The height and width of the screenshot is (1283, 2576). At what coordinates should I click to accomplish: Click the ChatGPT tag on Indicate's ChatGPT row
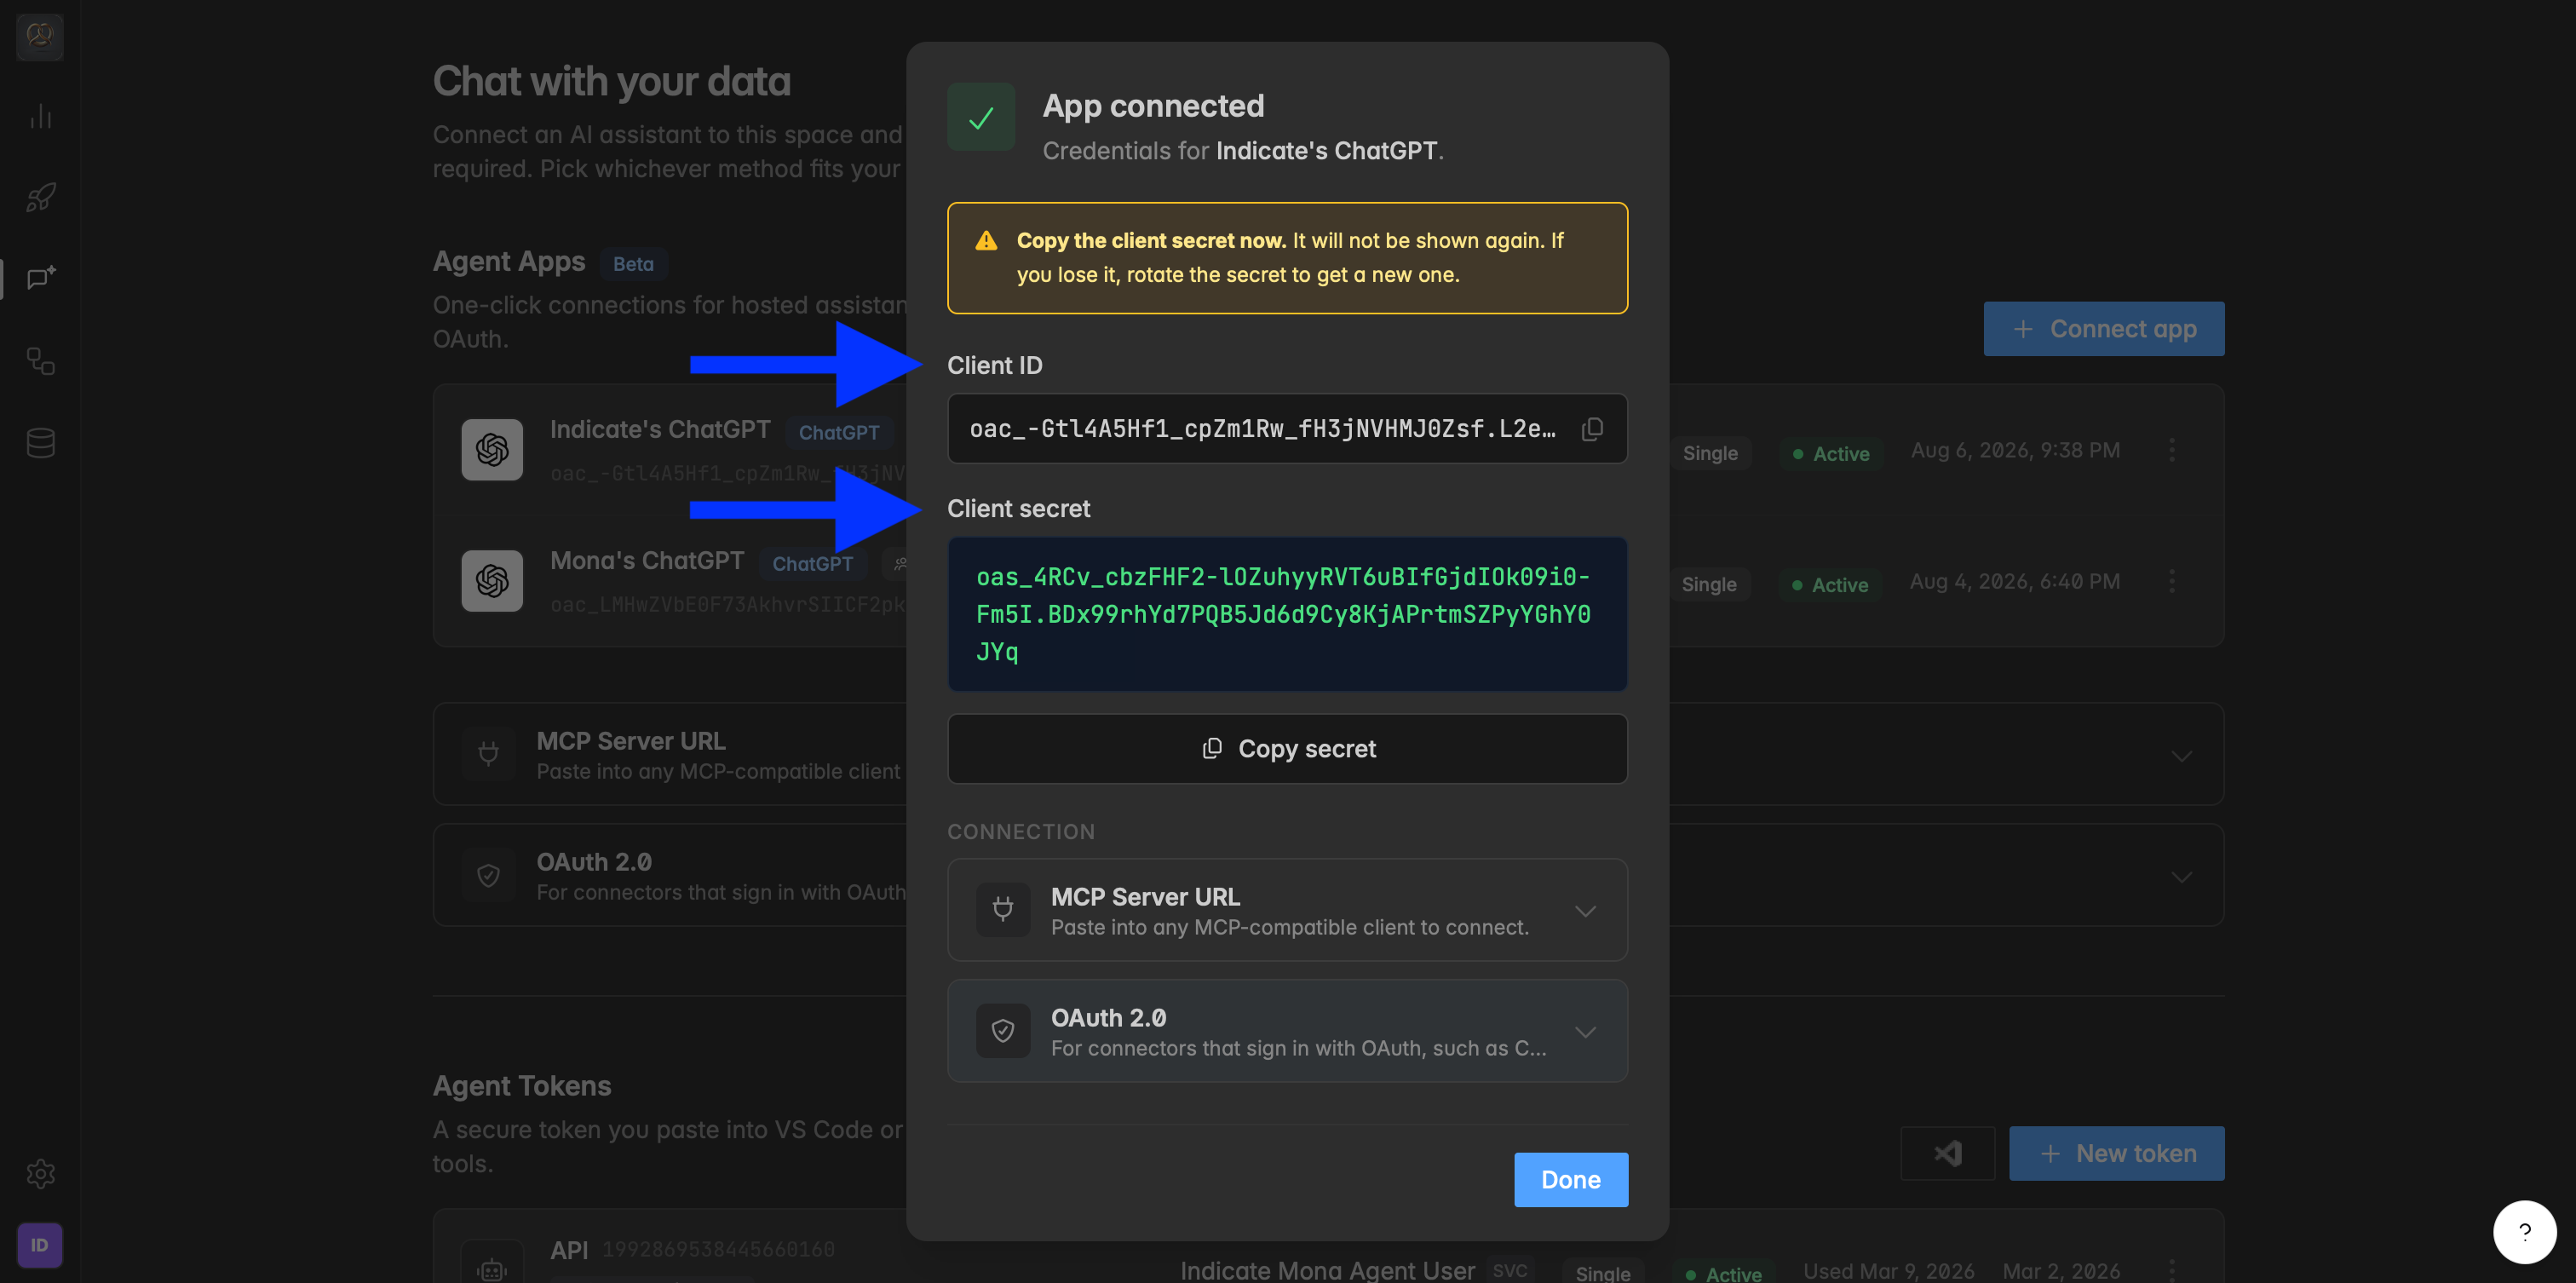[x=839, y=432]
